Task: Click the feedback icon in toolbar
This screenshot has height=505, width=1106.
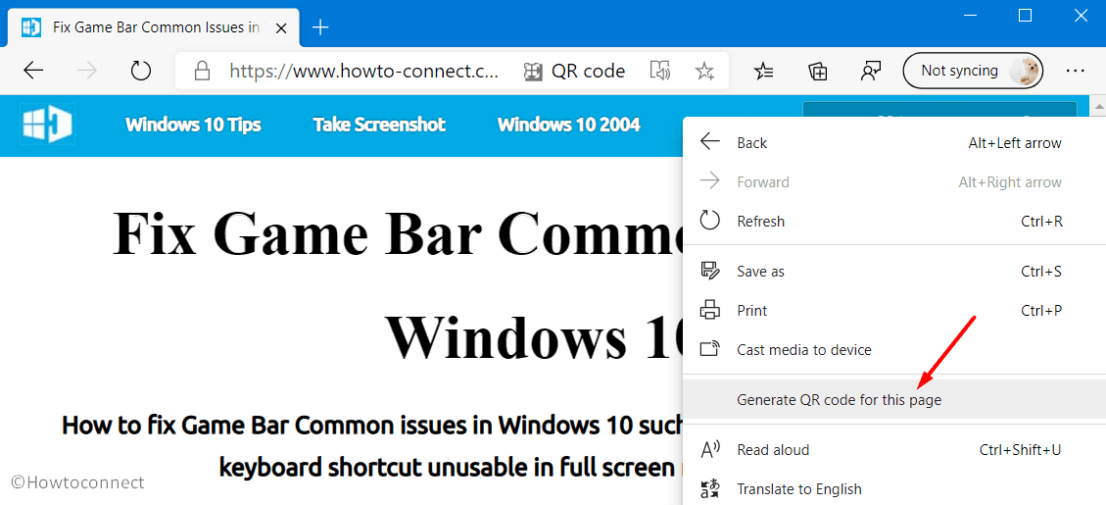Action: 871,71
